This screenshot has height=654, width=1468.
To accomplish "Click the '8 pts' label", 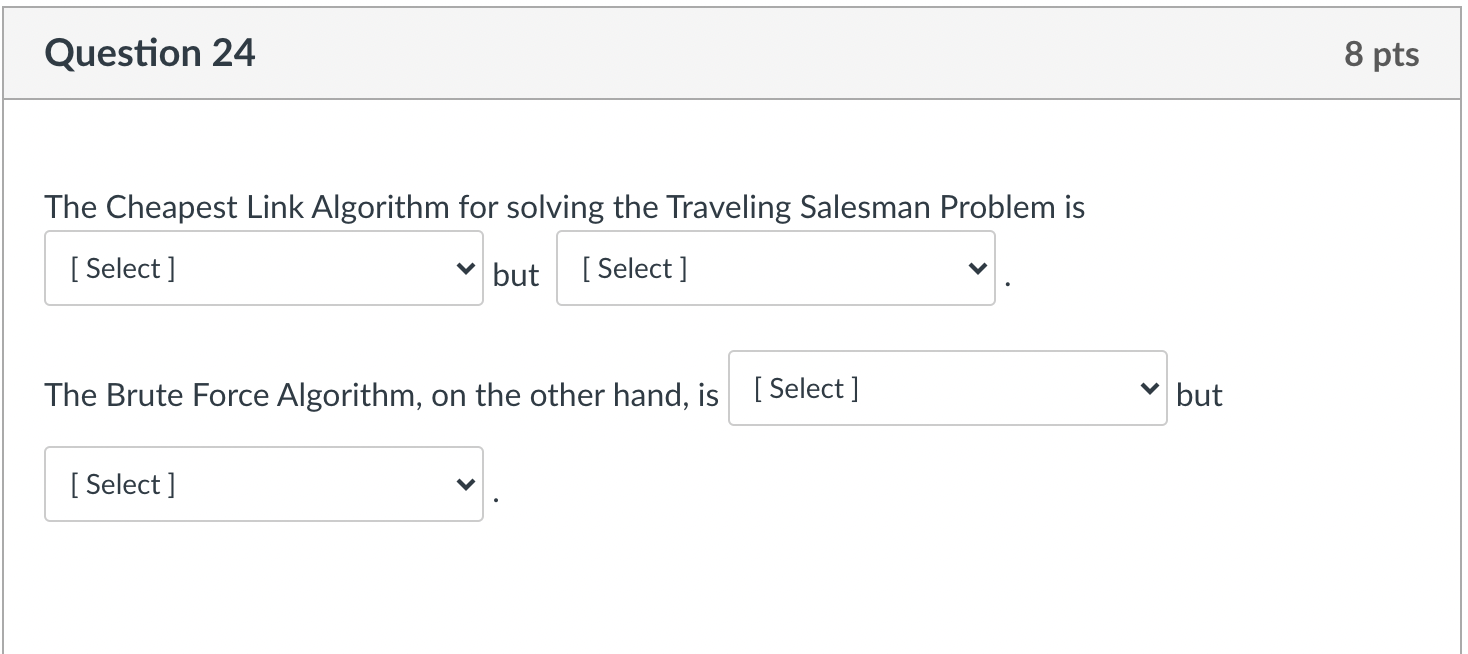I will [1382, 54].
